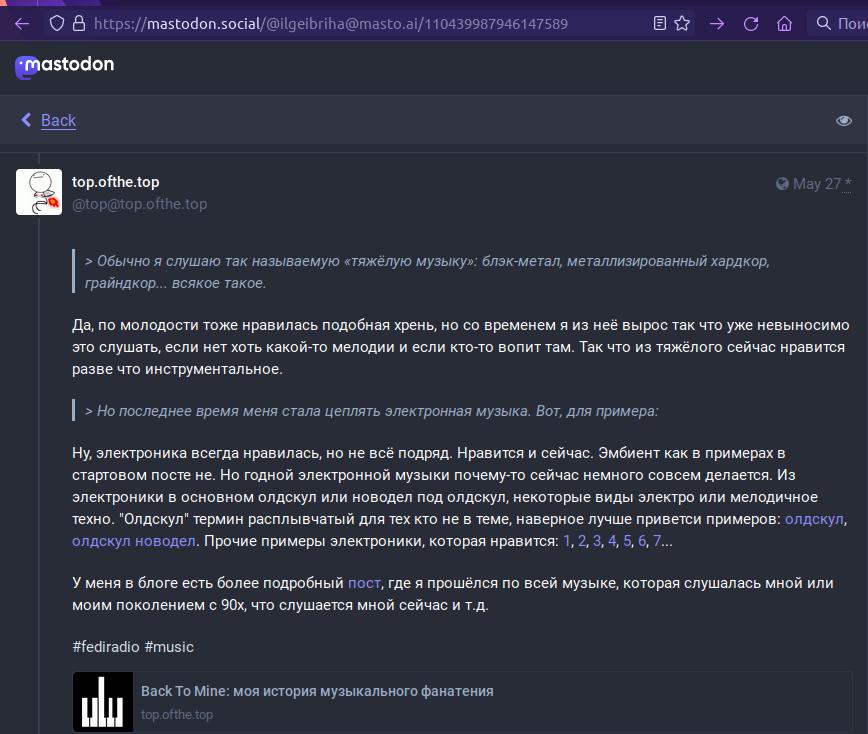The image size is (868, 734).
Task: Click the piano keys card thumbnail
Action: [103, 702]
